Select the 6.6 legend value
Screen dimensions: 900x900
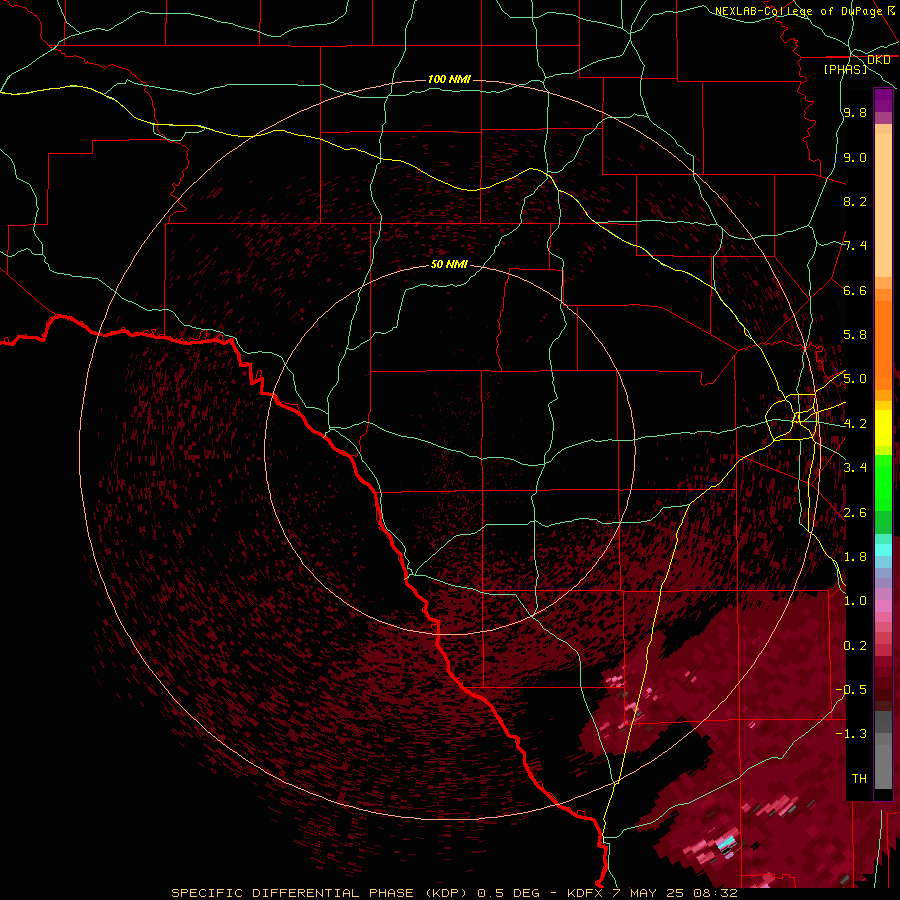coord(855,290)
